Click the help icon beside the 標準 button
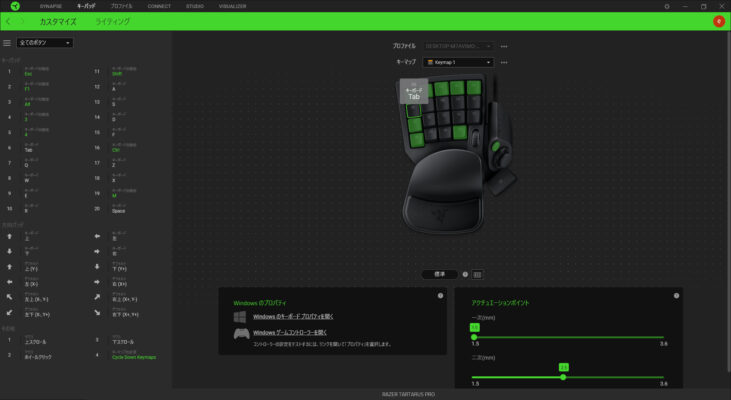This screenshot has width=731, height=400. [x=465, y=275]
